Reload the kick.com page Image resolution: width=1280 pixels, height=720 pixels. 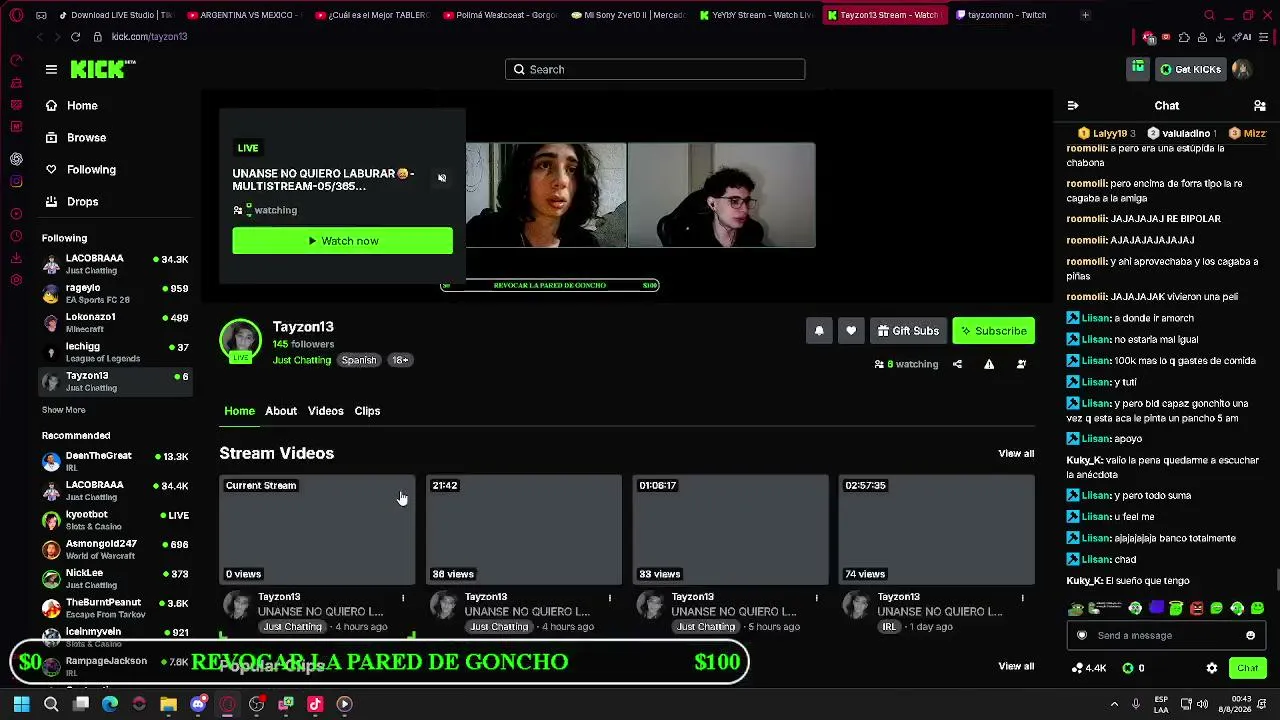point(75,37)
